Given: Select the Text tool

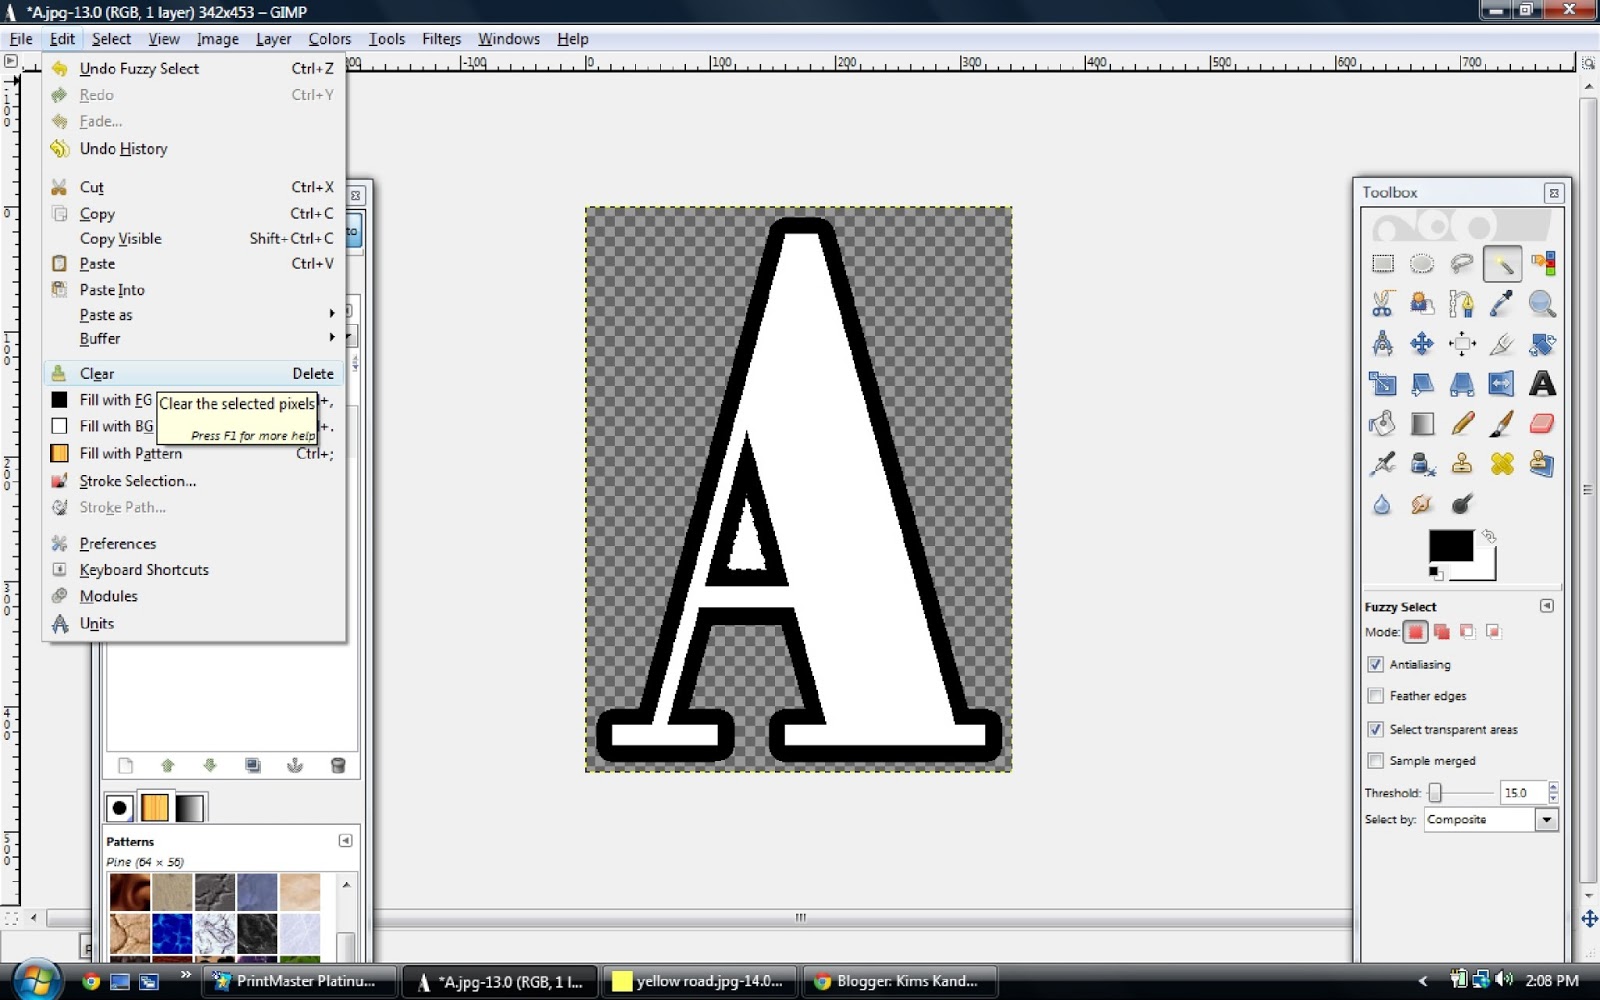Looking at the screenshot, I should tap(1542, 384).
